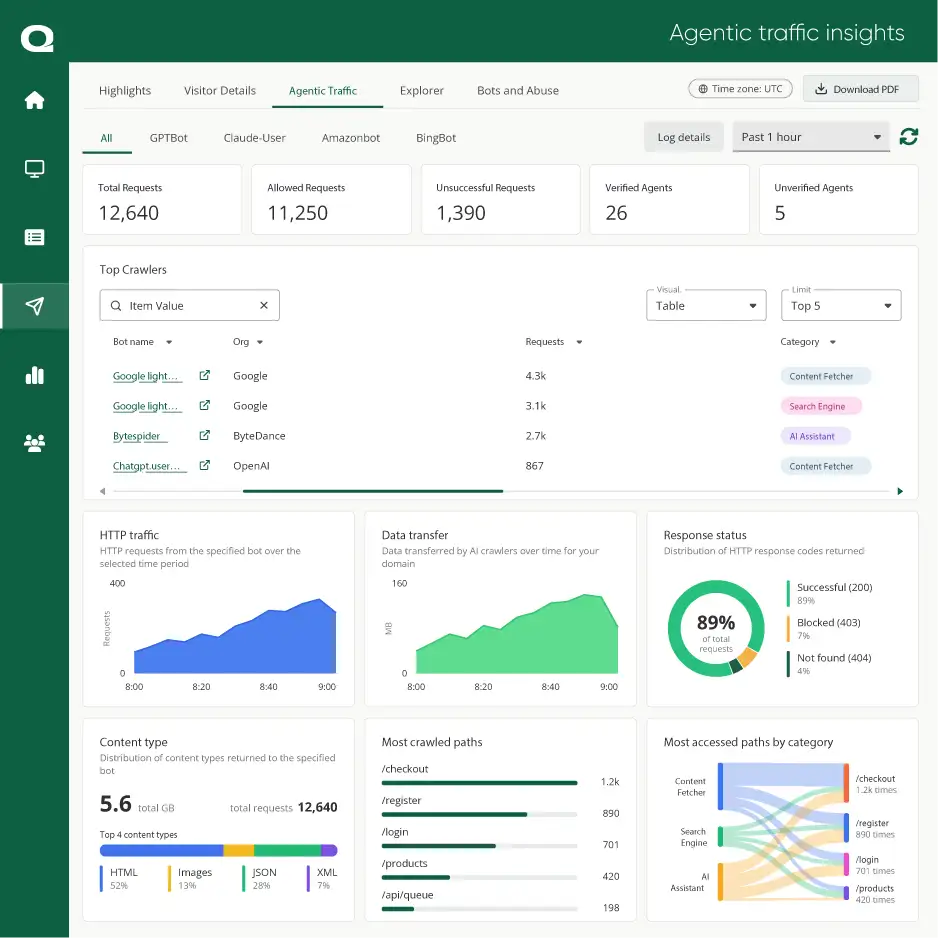Click the Total Requests card 12,640
938x938 pixels.
tap(162, 200)
